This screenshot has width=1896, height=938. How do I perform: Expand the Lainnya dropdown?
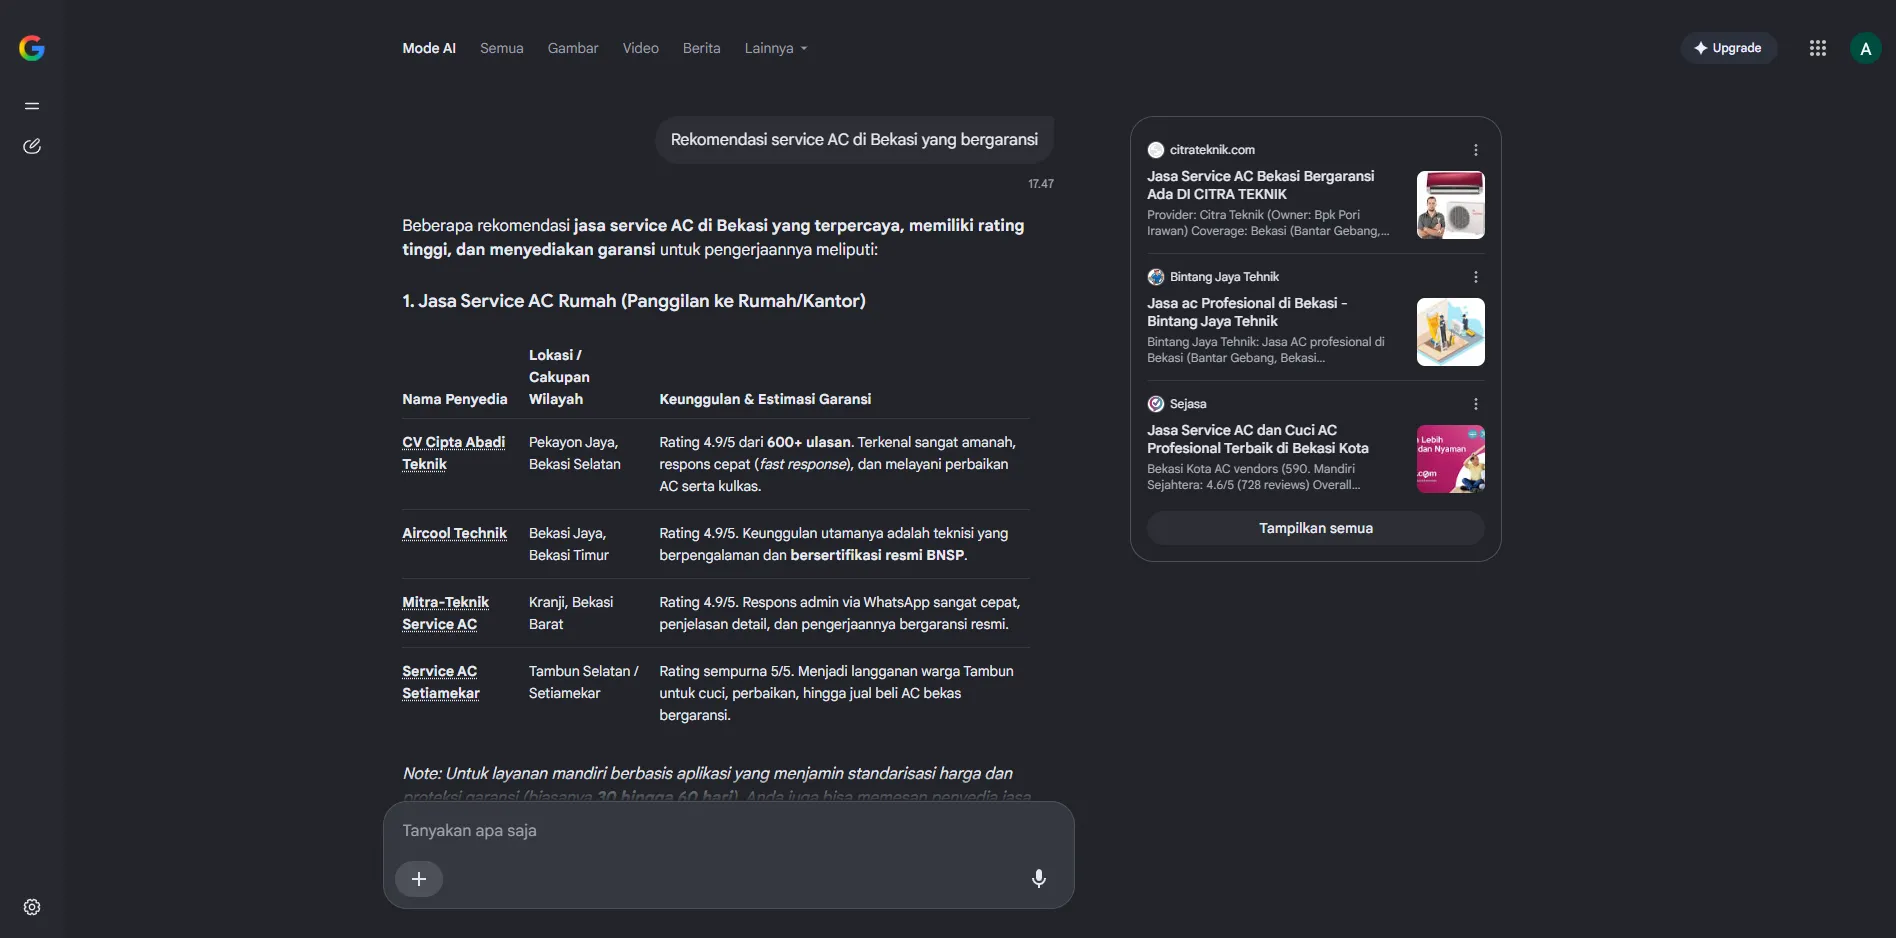click(776, 48)
